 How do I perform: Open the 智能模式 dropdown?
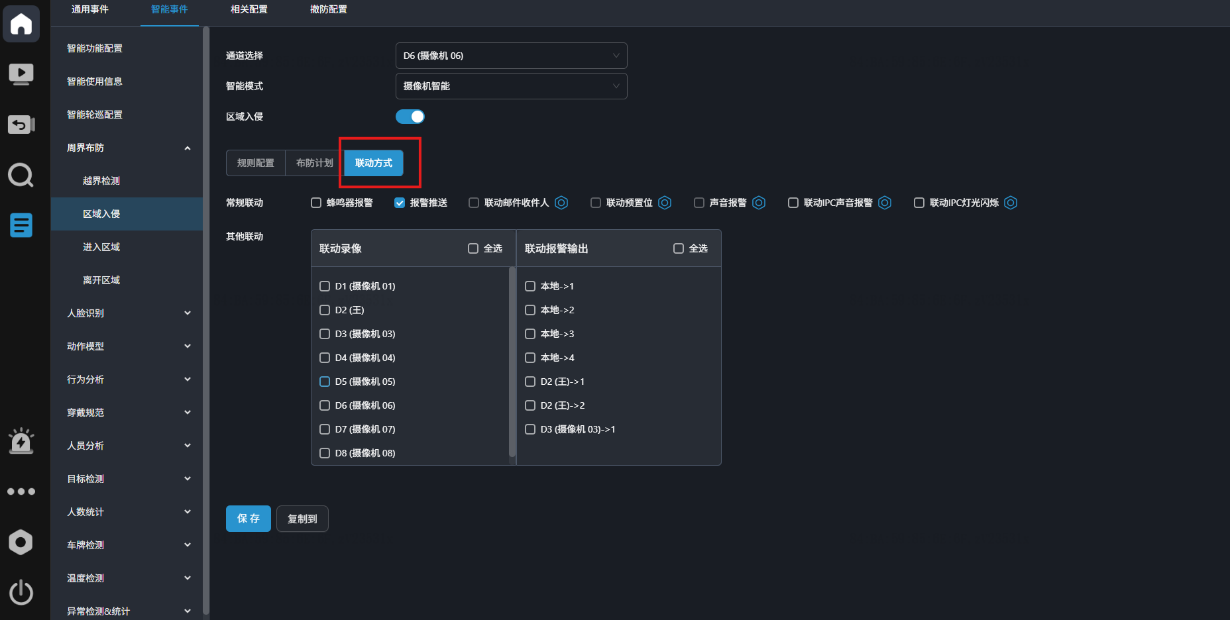tap(511, 86)
